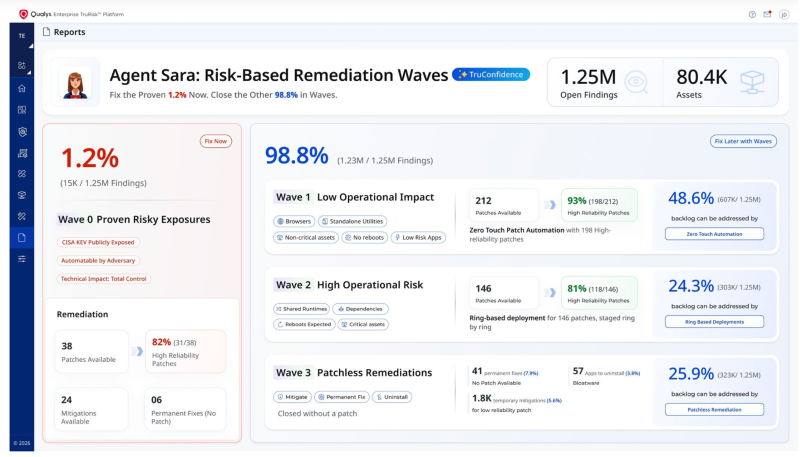
Task: Select the Automatable by Adversary tag
Action: point(98,261)
